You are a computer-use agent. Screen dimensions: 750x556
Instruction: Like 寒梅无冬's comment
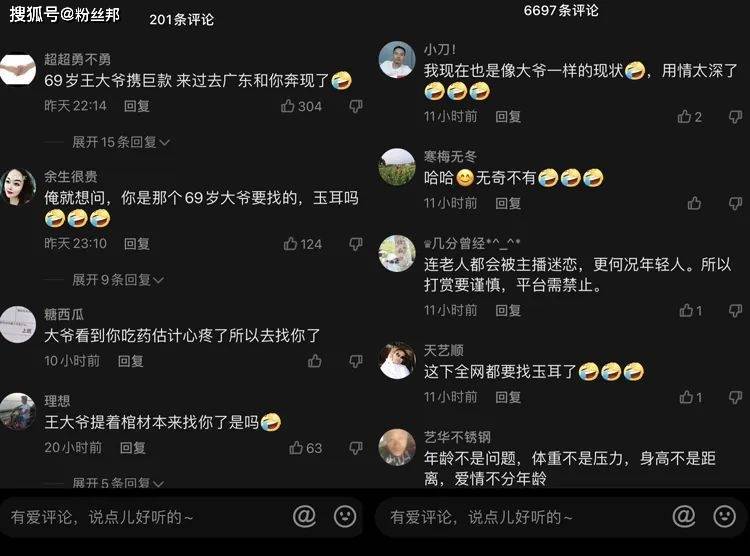695,203
